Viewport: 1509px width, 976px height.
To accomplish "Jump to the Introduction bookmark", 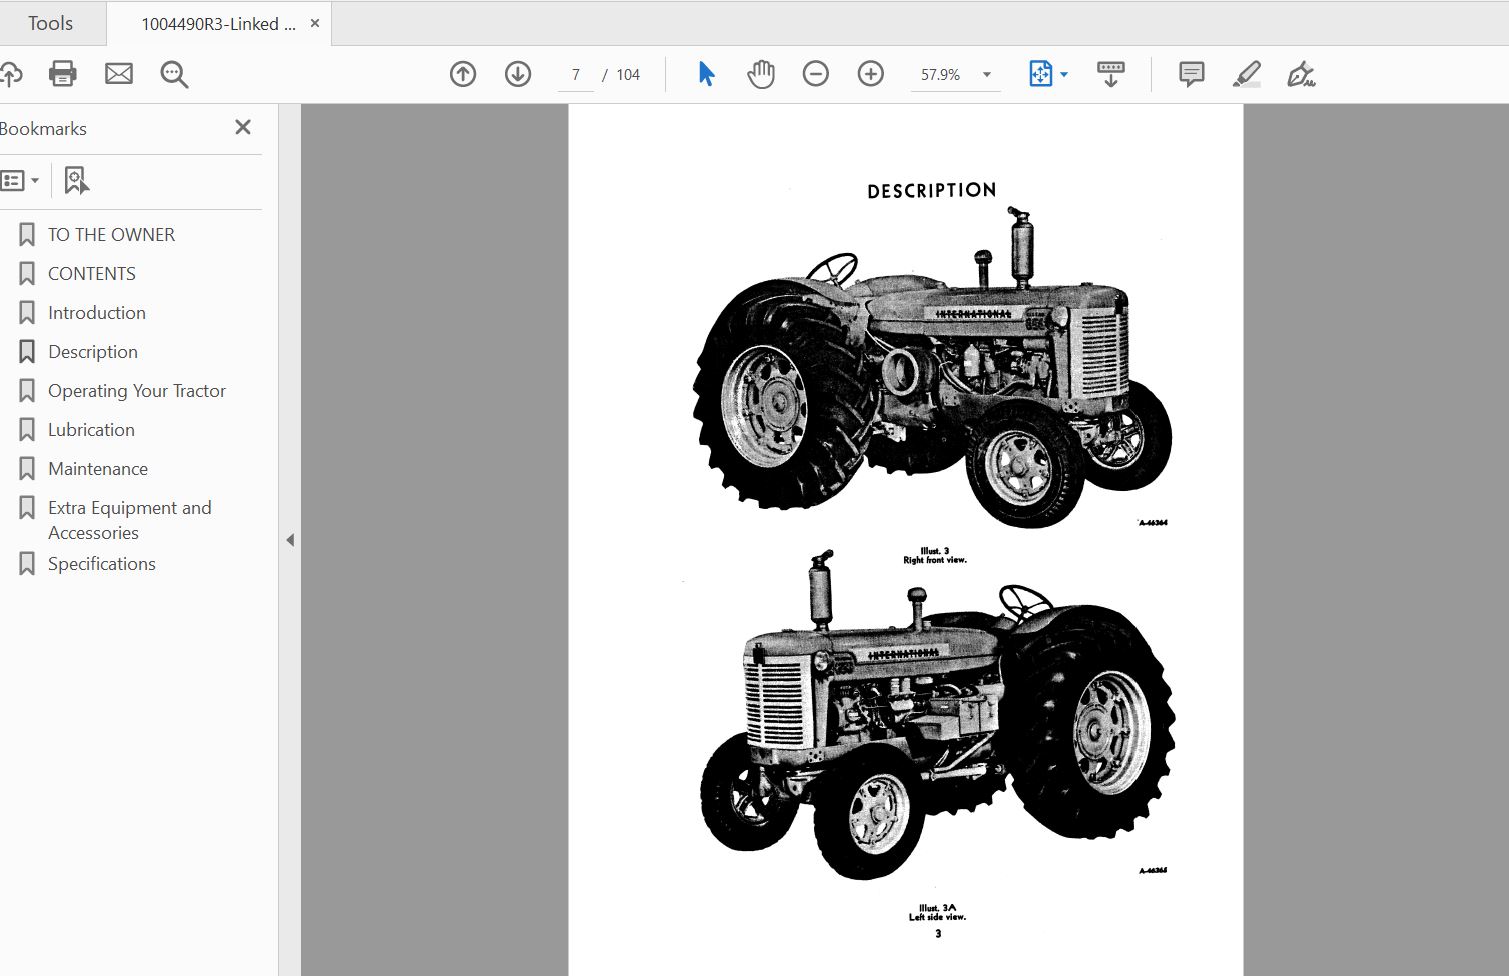I will point(97,313).
